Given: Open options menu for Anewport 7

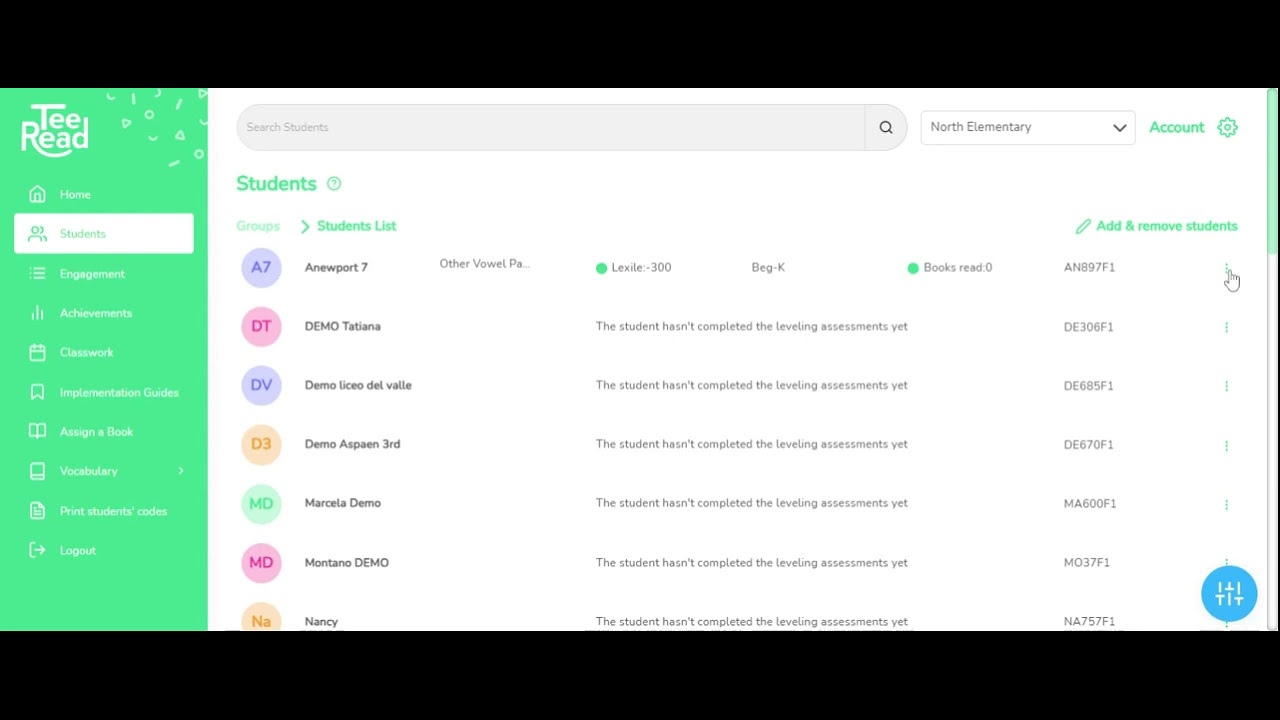Looking at the screenshot, I should (x=1226, y=268).
